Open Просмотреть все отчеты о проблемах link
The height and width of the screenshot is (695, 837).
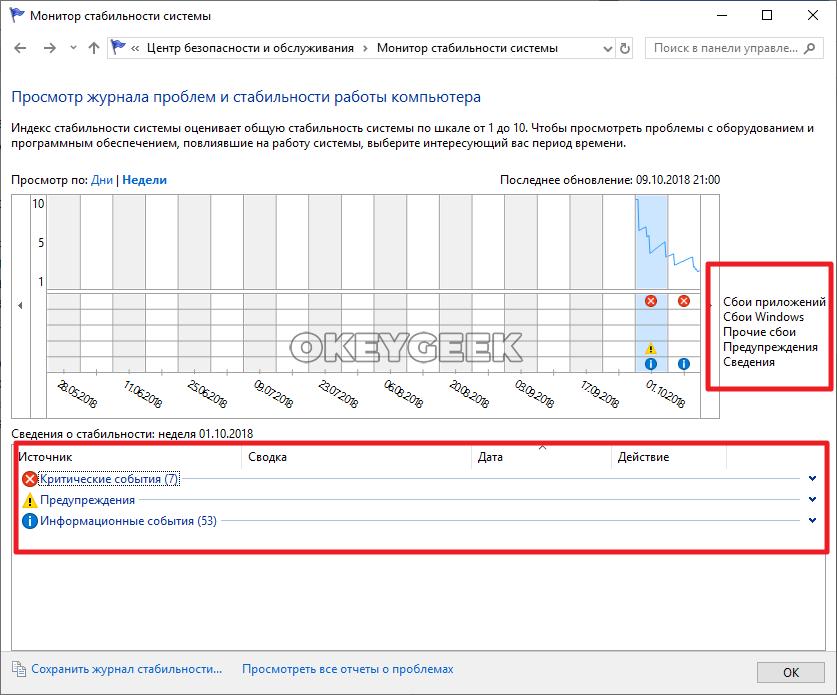pyautogui.click(x=347, y=670)
